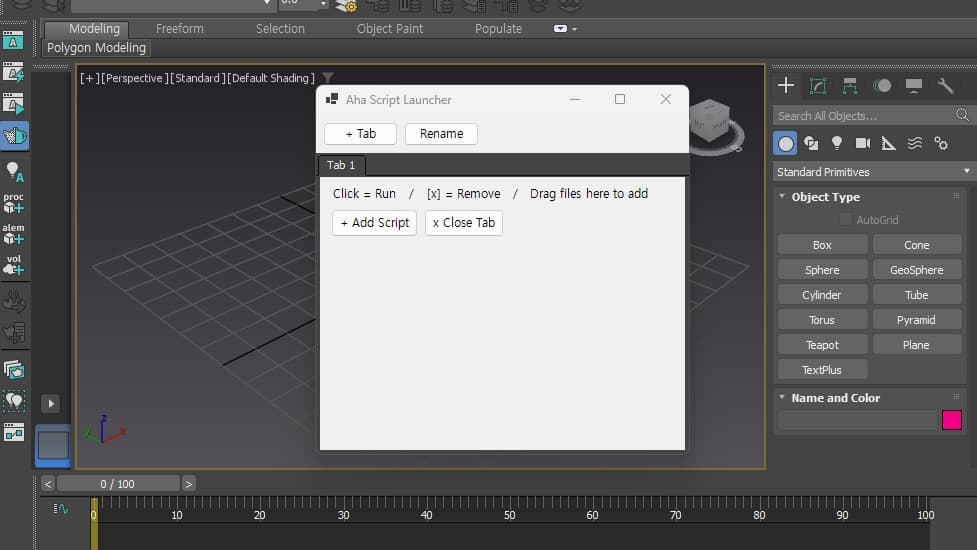The width and height of the screenshot is (977, 550).
Task: Click the + Tab button
Action: 360,134
